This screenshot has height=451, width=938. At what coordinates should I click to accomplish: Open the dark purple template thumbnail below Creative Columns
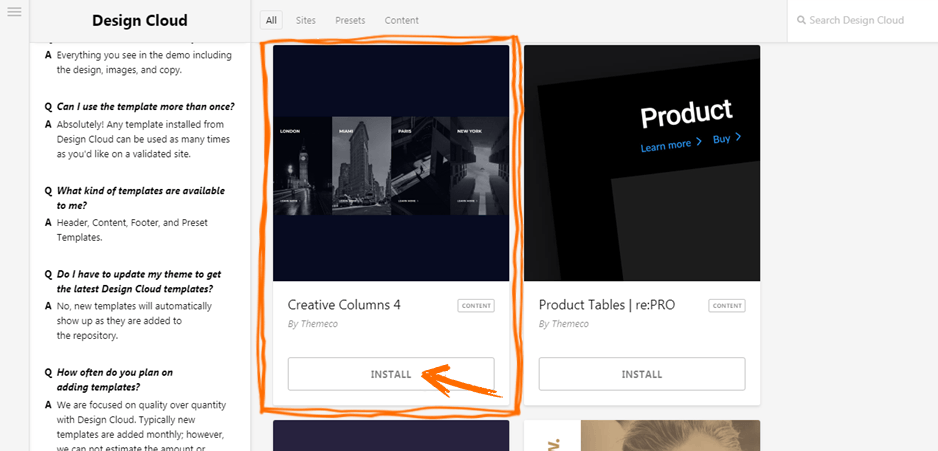(391, 435)
